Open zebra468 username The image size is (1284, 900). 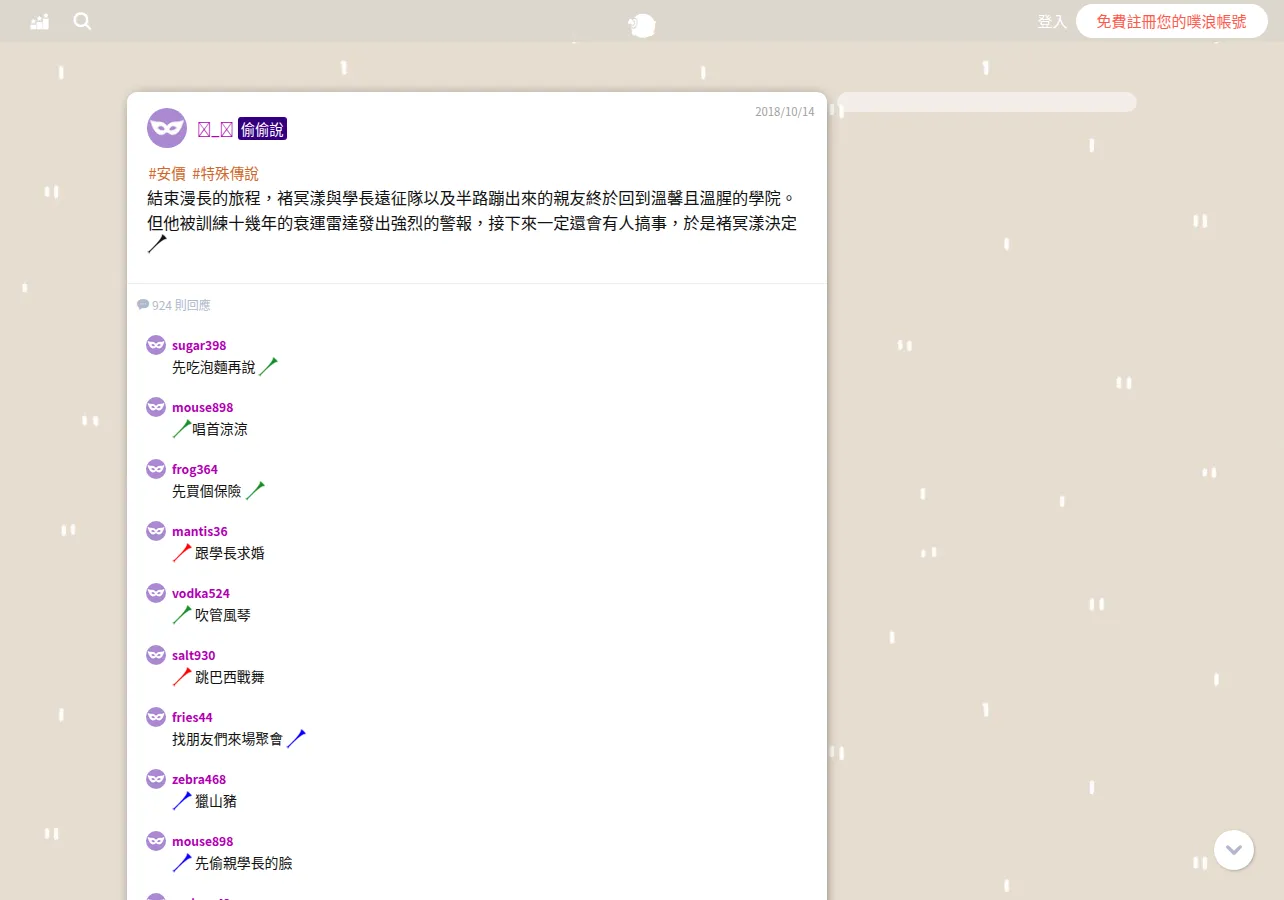199,780
